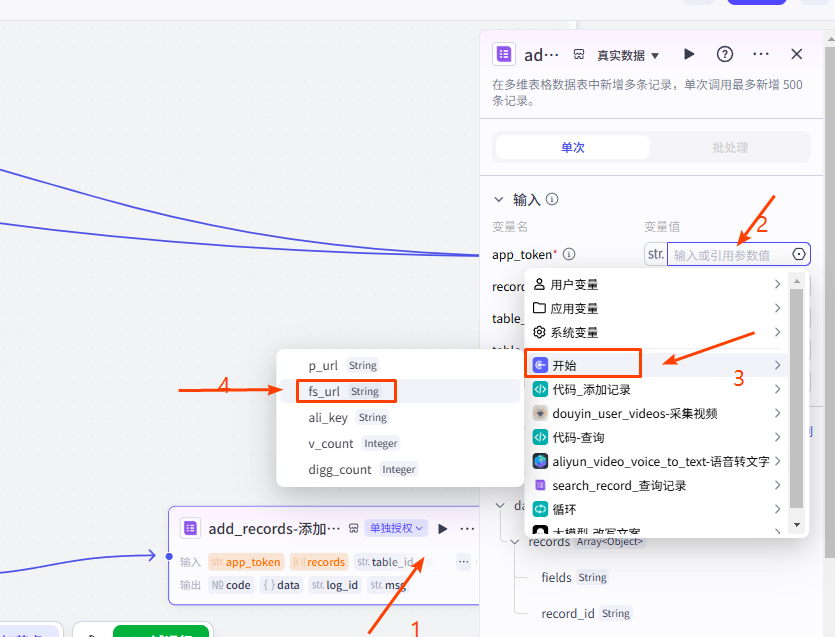Image resolution: width=835 pixels, height=637 pixels.
Task: Click the add_records plugin icon in panel header
Action: click(504, 54)
